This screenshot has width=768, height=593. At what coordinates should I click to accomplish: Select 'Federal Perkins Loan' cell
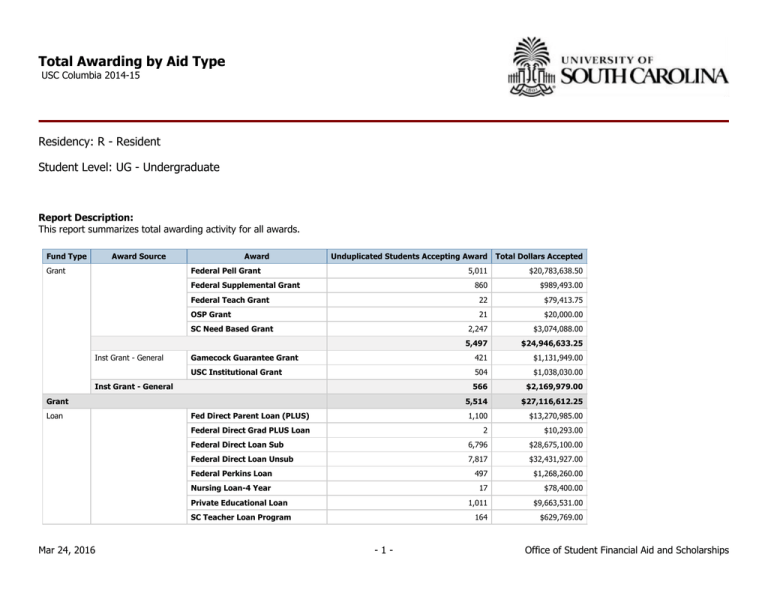tap(257, 474)
